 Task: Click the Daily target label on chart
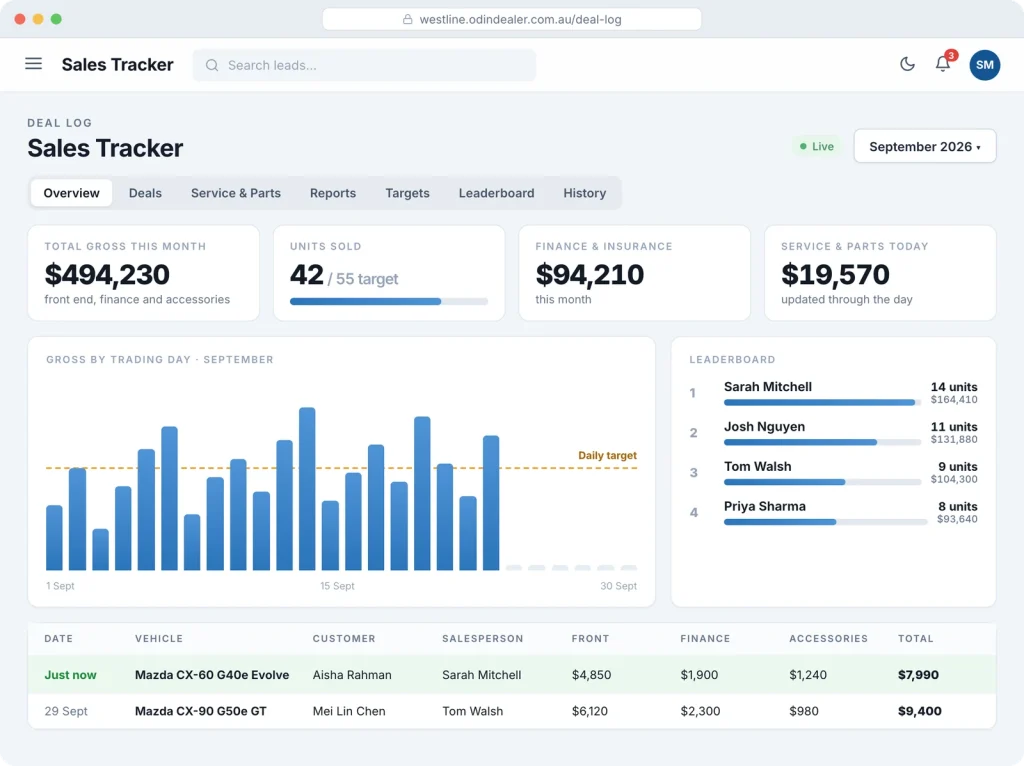(x=607, y=455)
